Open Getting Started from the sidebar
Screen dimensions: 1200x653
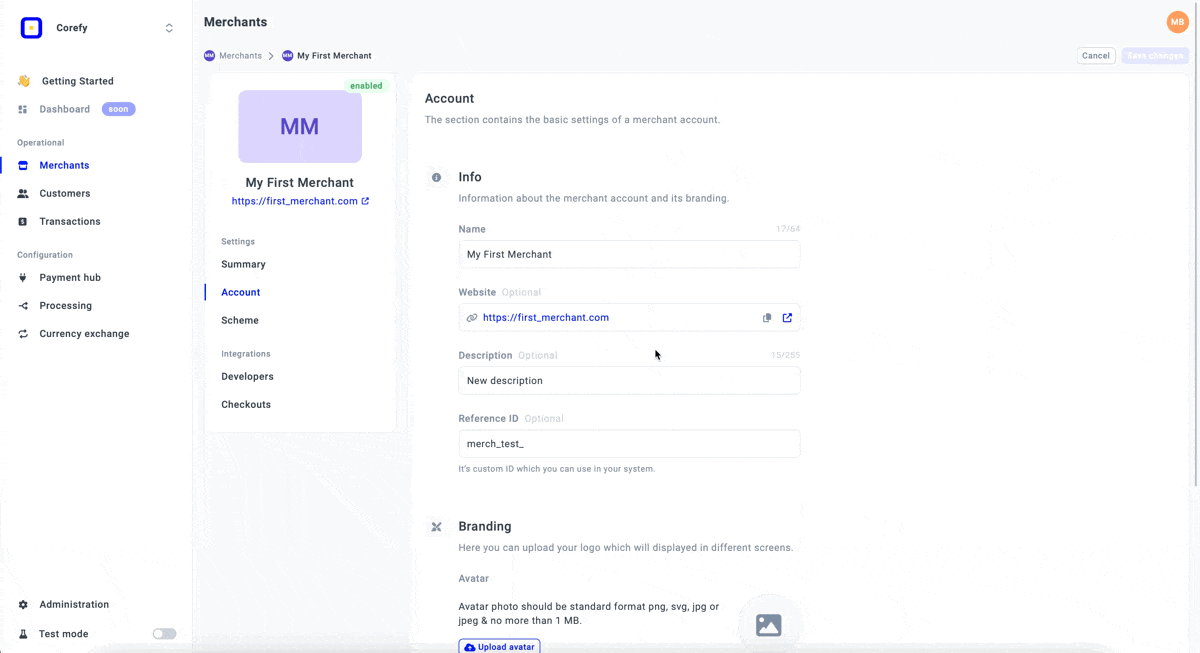point(77,81)
